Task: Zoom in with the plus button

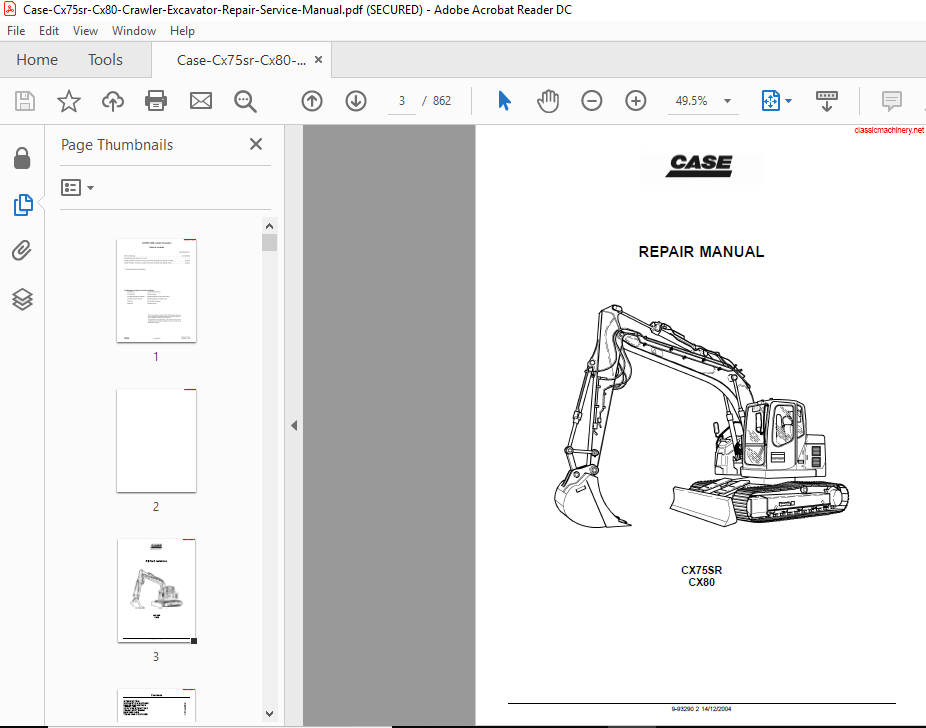Action: (x=635, y=101)
